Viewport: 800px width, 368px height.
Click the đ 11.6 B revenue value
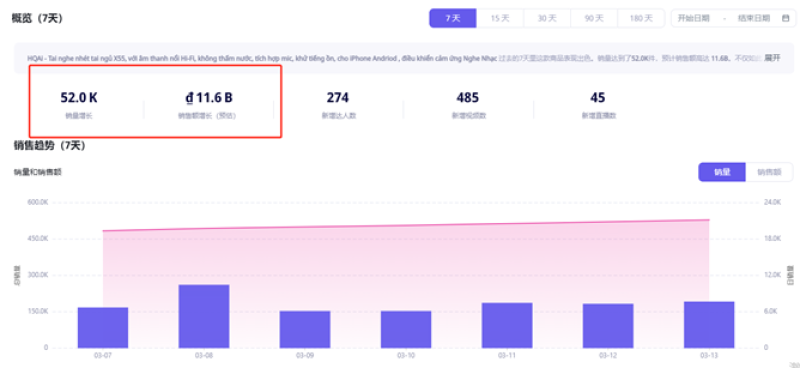coord(208,97)
